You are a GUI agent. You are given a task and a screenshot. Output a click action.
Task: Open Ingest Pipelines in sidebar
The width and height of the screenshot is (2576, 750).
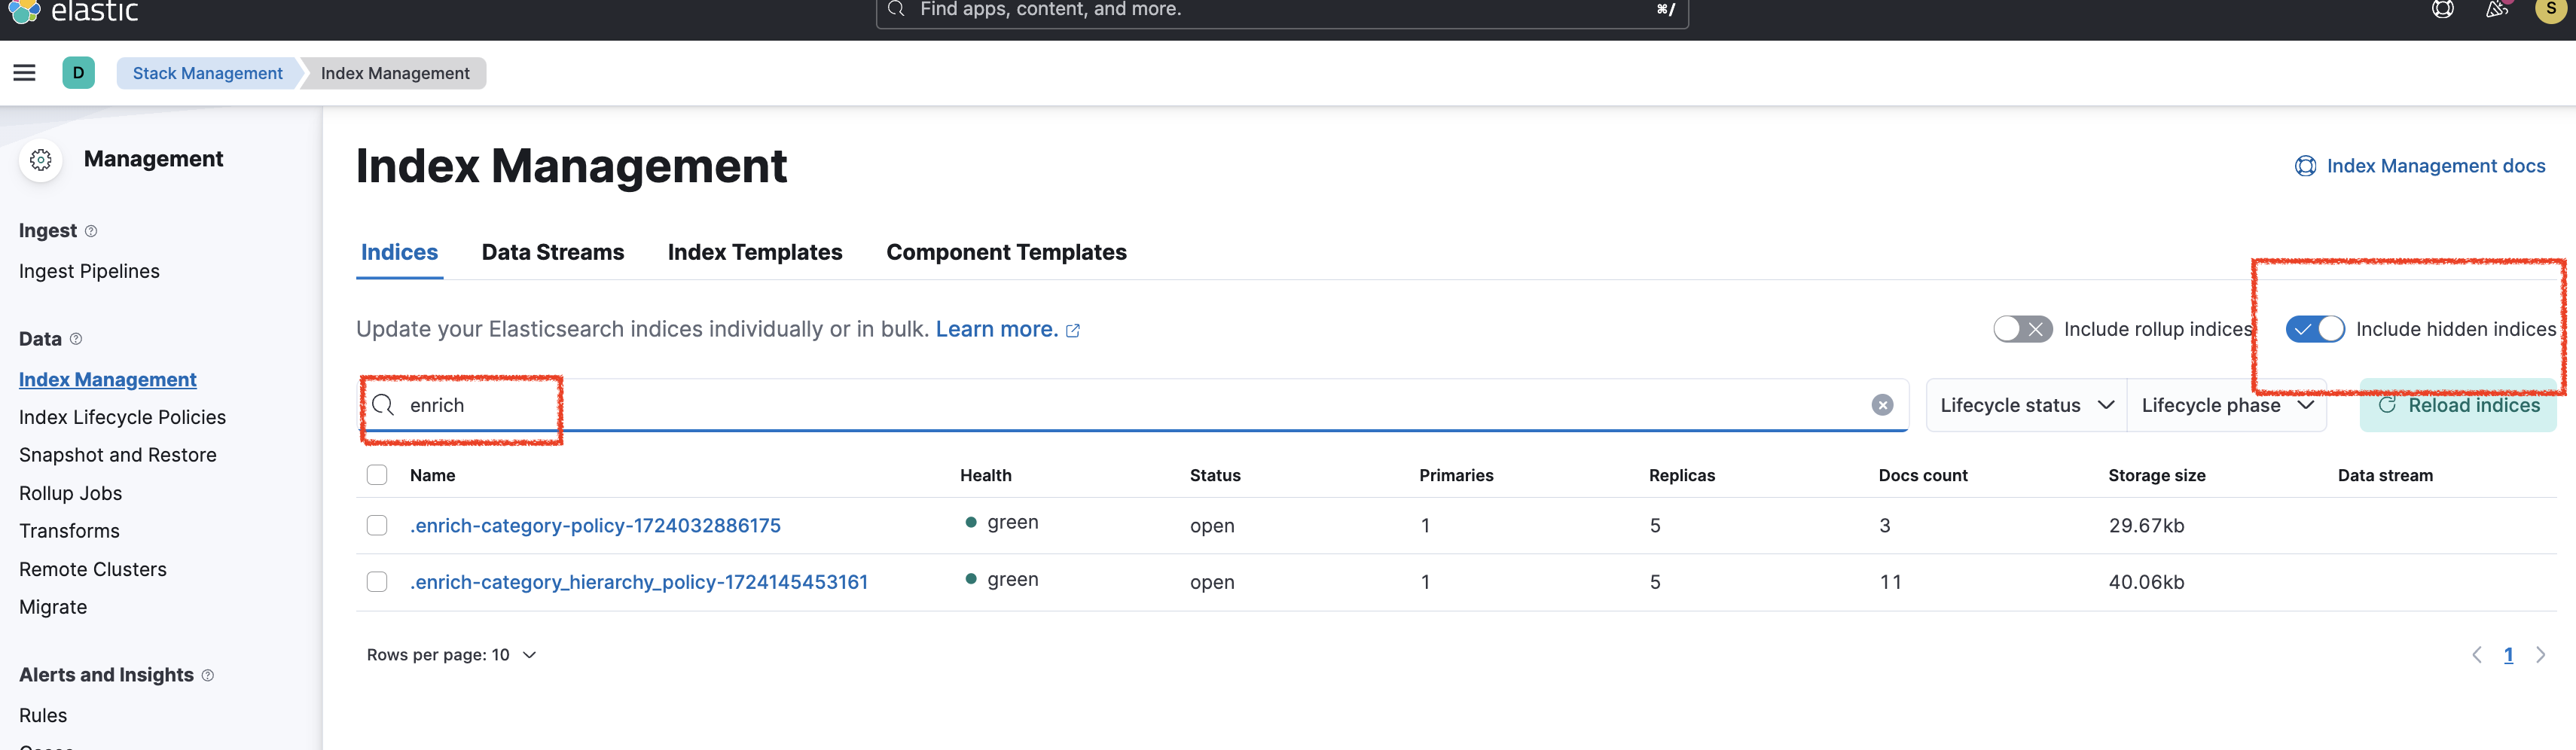point(89,271)
